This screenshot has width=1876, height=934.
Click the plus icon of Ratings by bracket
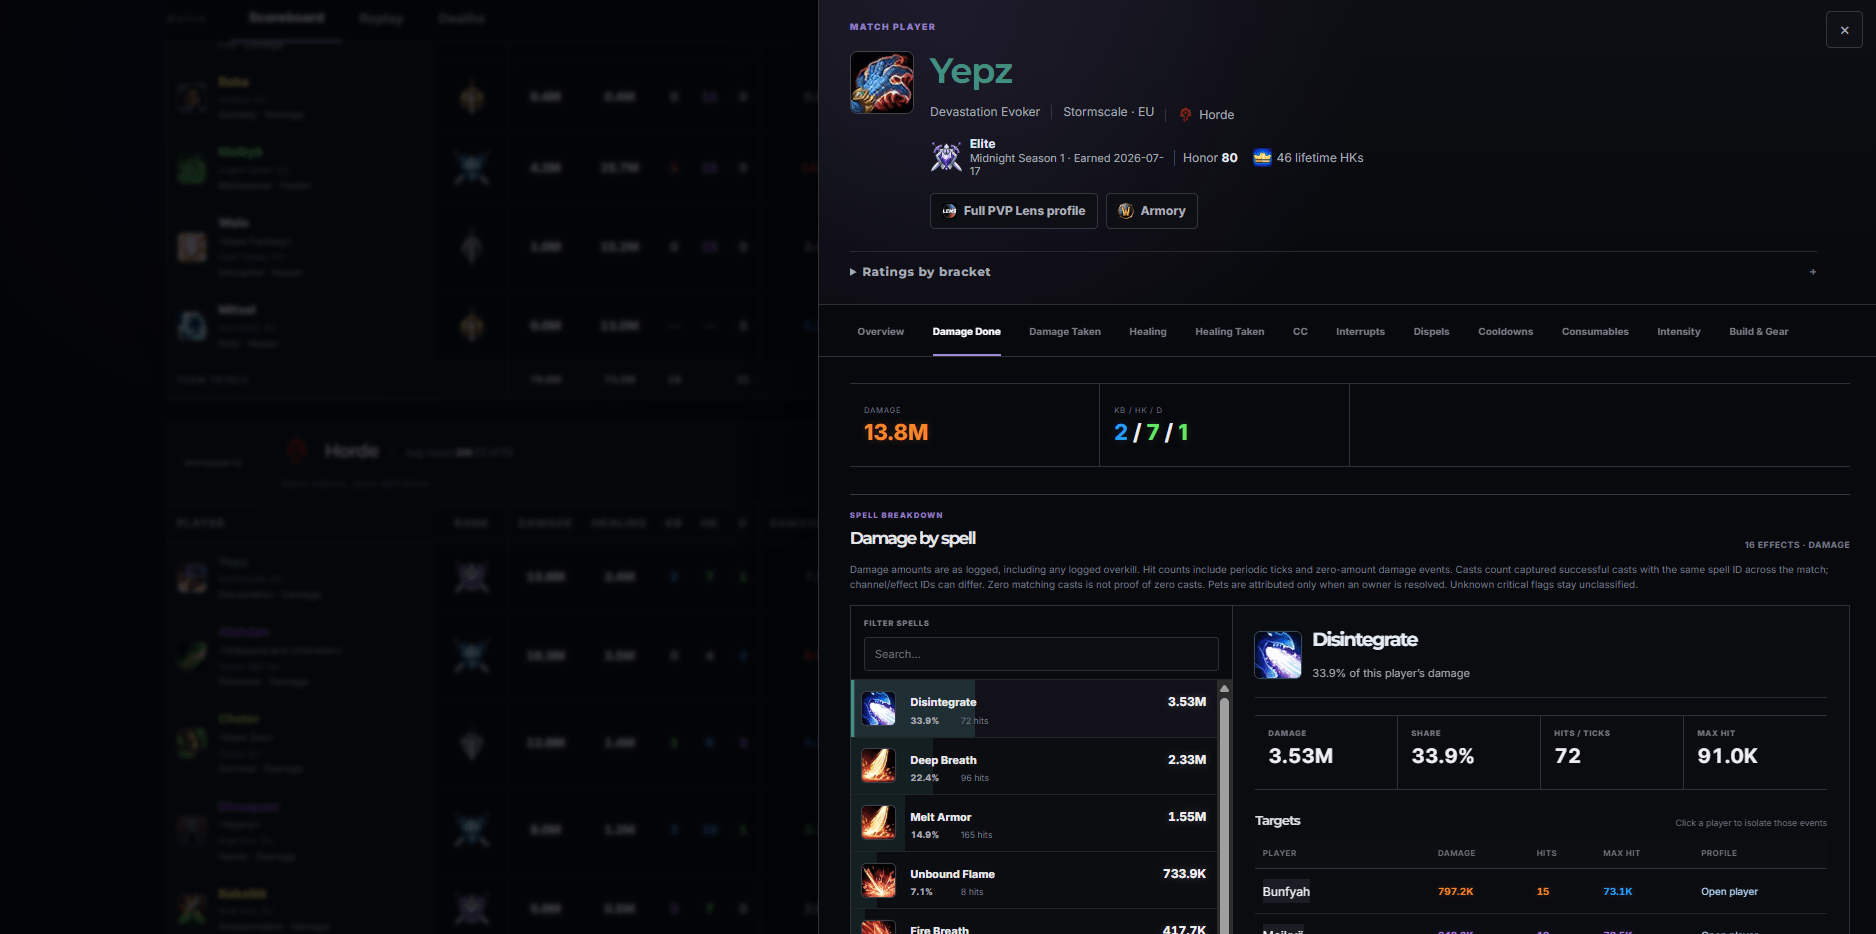click(1813, 272)
